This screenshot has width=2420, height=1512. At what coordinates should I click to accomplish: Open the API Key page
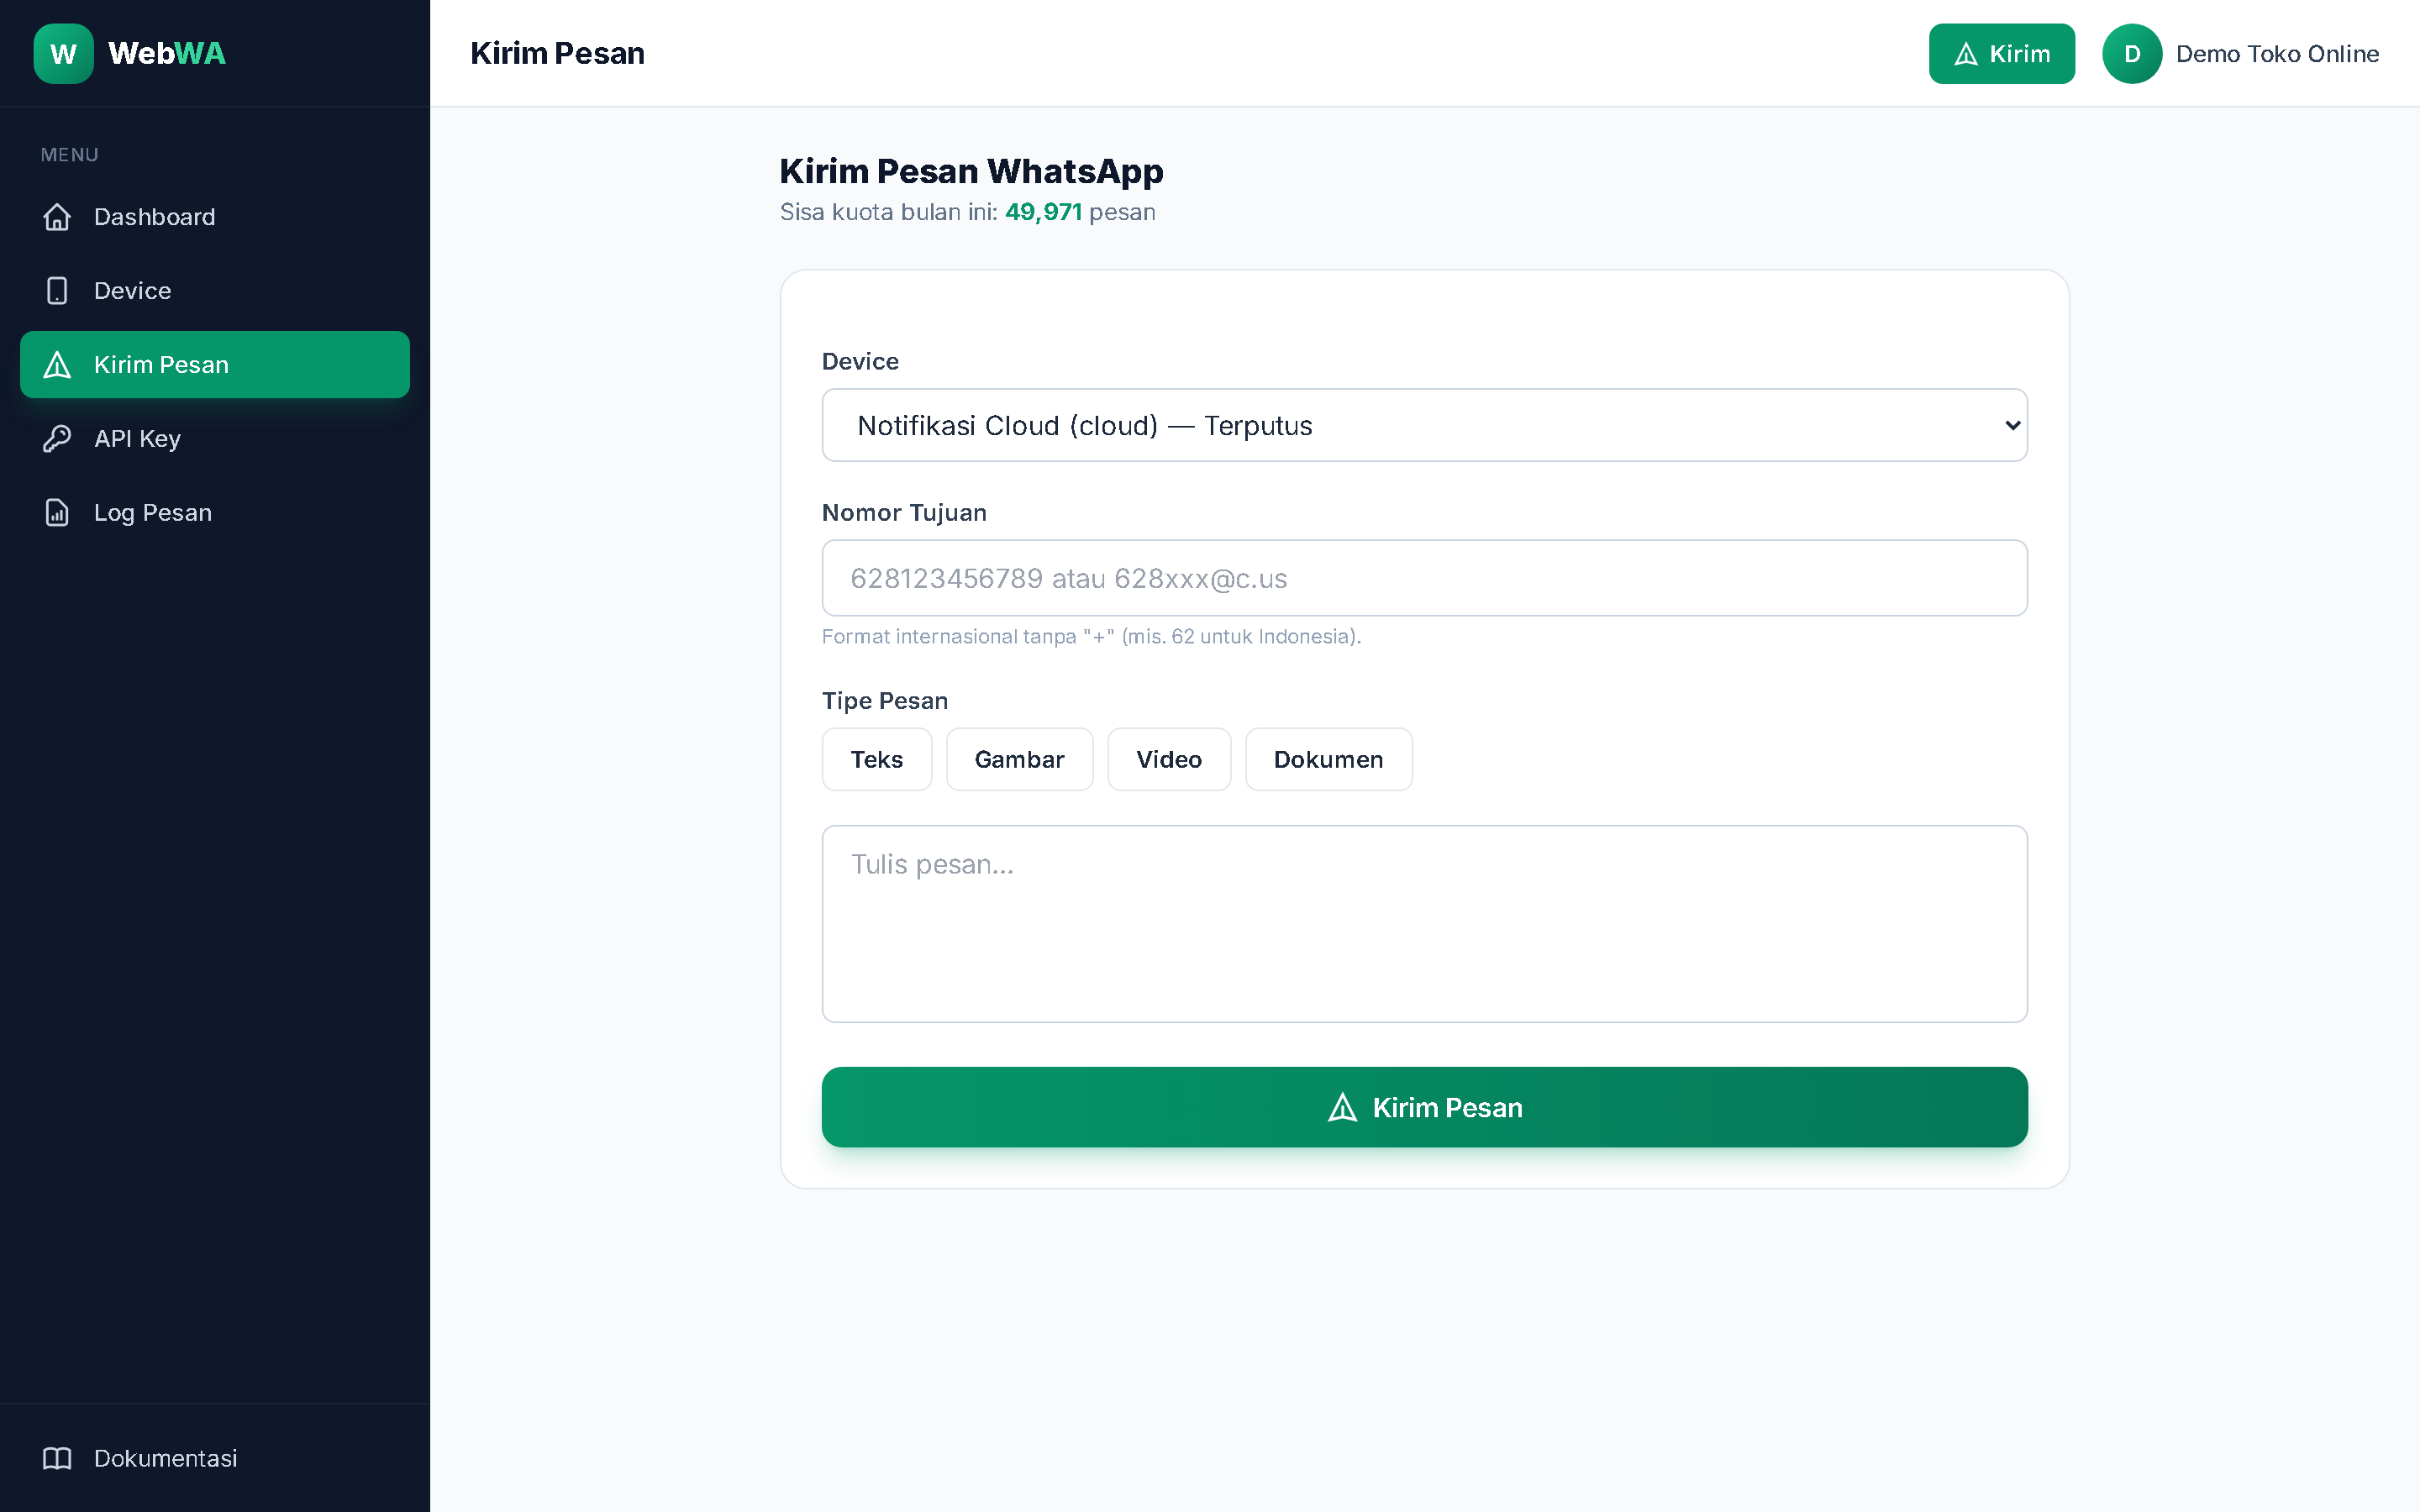point(215,439)
